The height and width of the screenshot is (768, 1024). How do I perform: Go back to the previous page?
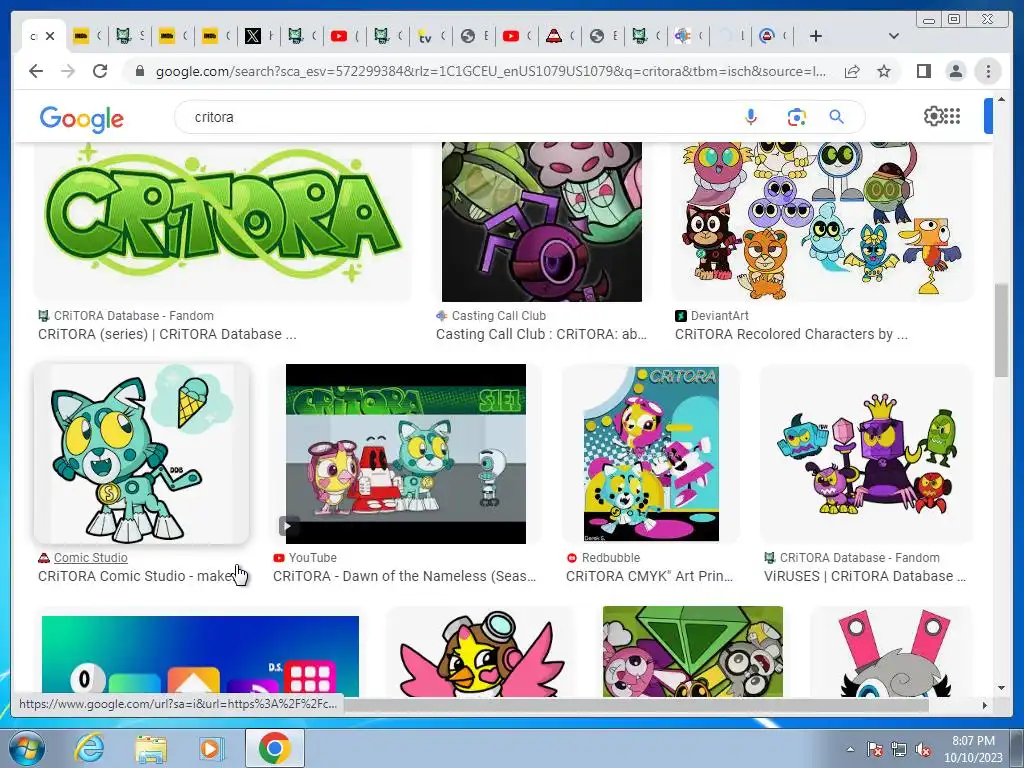36,71
